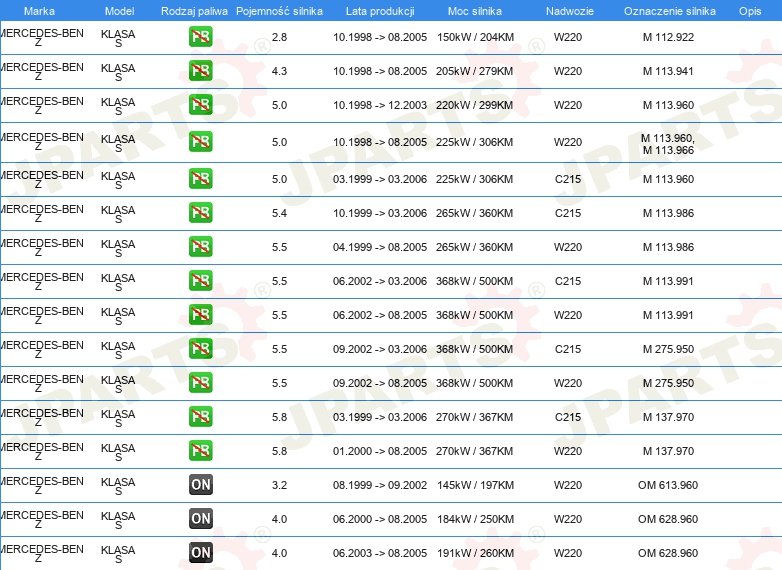
Task: Click production years 10.1999 -> 03.2006
Action: click(380, 212)
